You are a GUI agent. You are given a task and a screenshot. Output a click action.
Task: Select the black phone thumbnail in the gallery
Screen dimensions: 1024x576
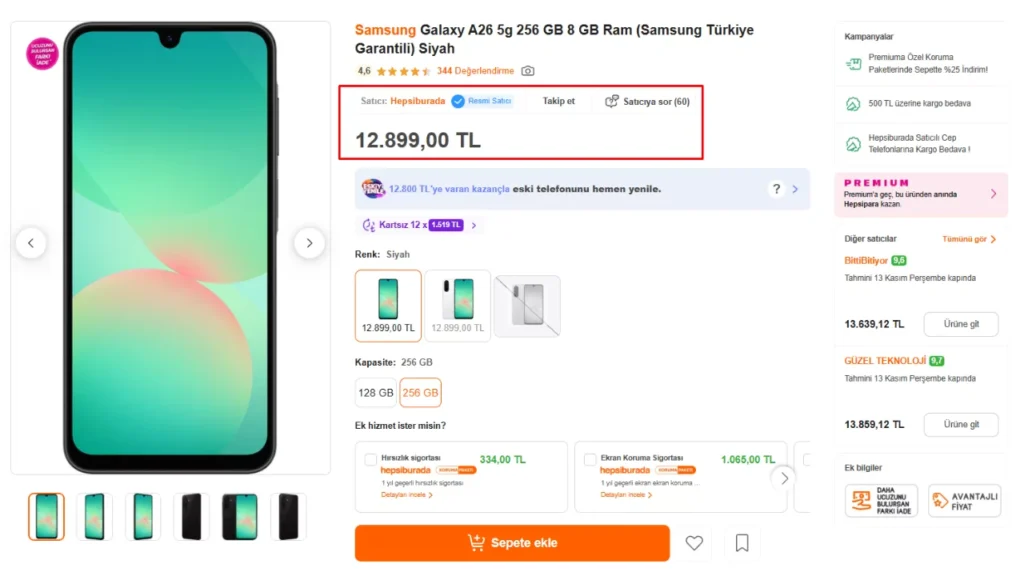point(190,514)
